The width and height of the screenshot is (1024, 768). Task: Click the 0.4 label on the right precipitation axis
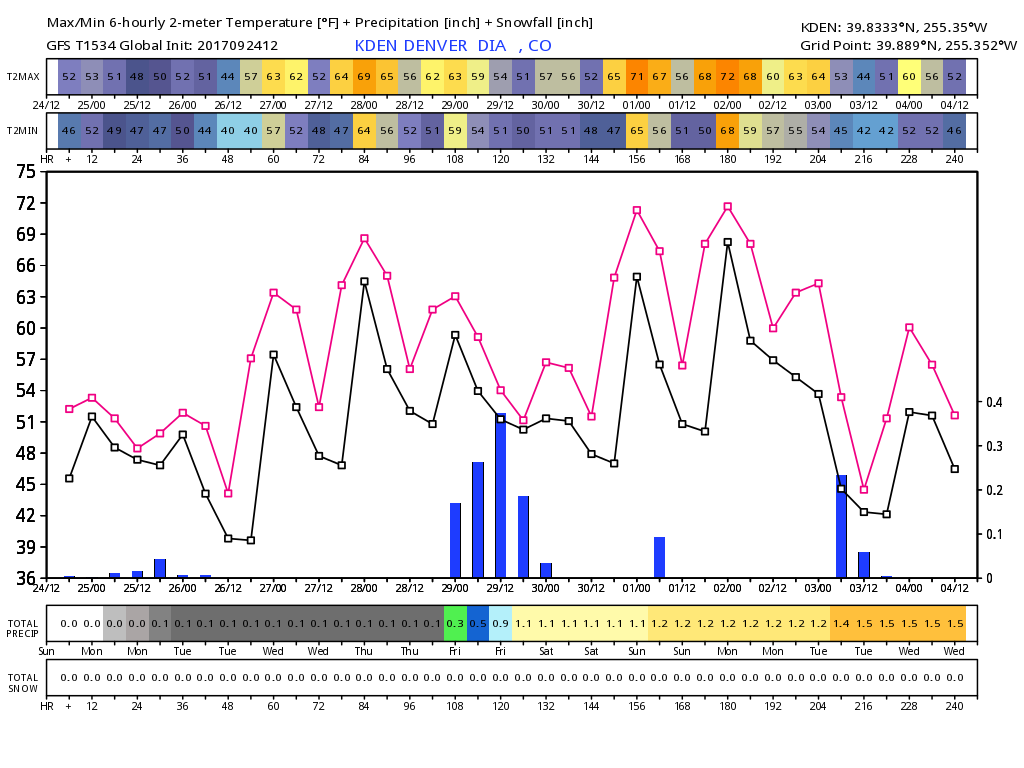pos(994,402)
